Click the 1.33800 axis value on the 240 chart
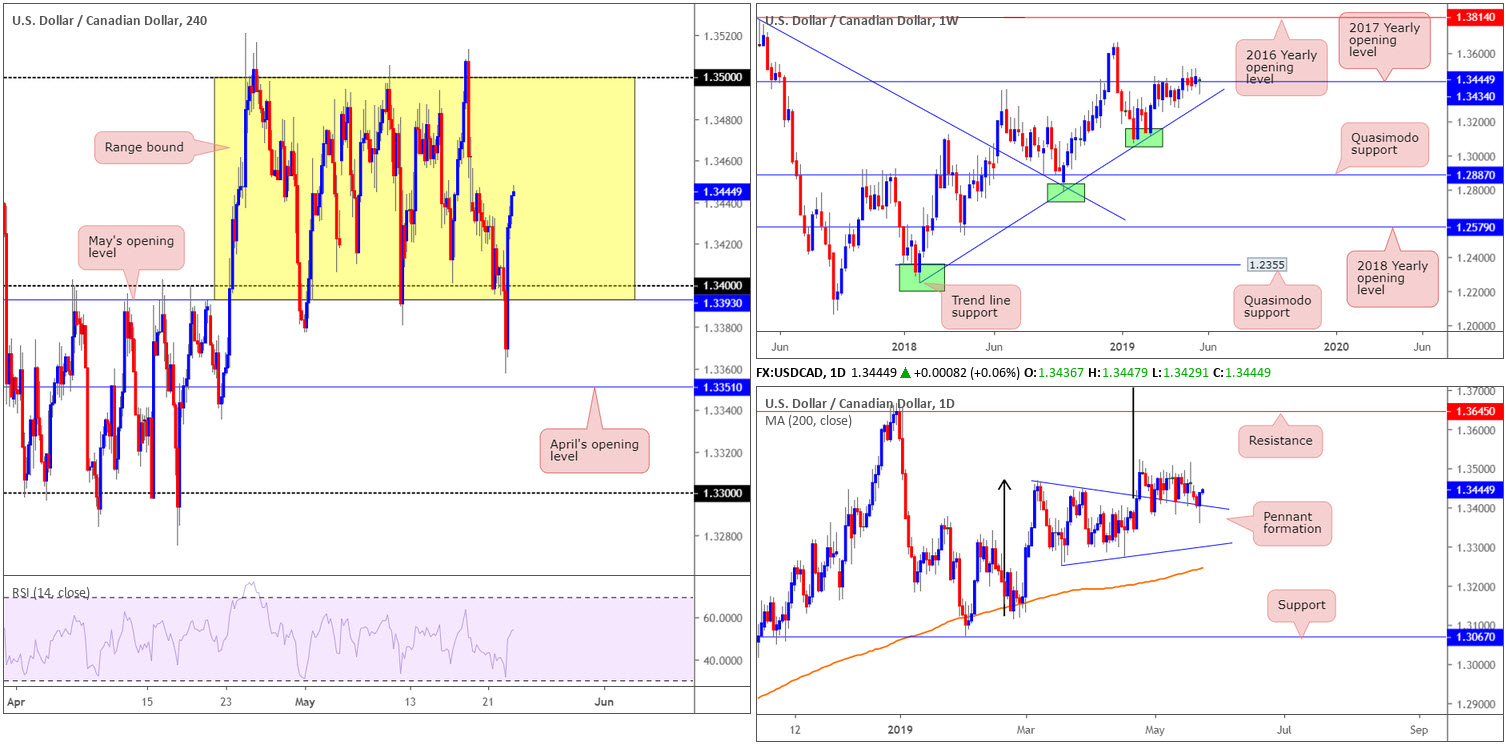1506x745 pixels. [725, 327]
